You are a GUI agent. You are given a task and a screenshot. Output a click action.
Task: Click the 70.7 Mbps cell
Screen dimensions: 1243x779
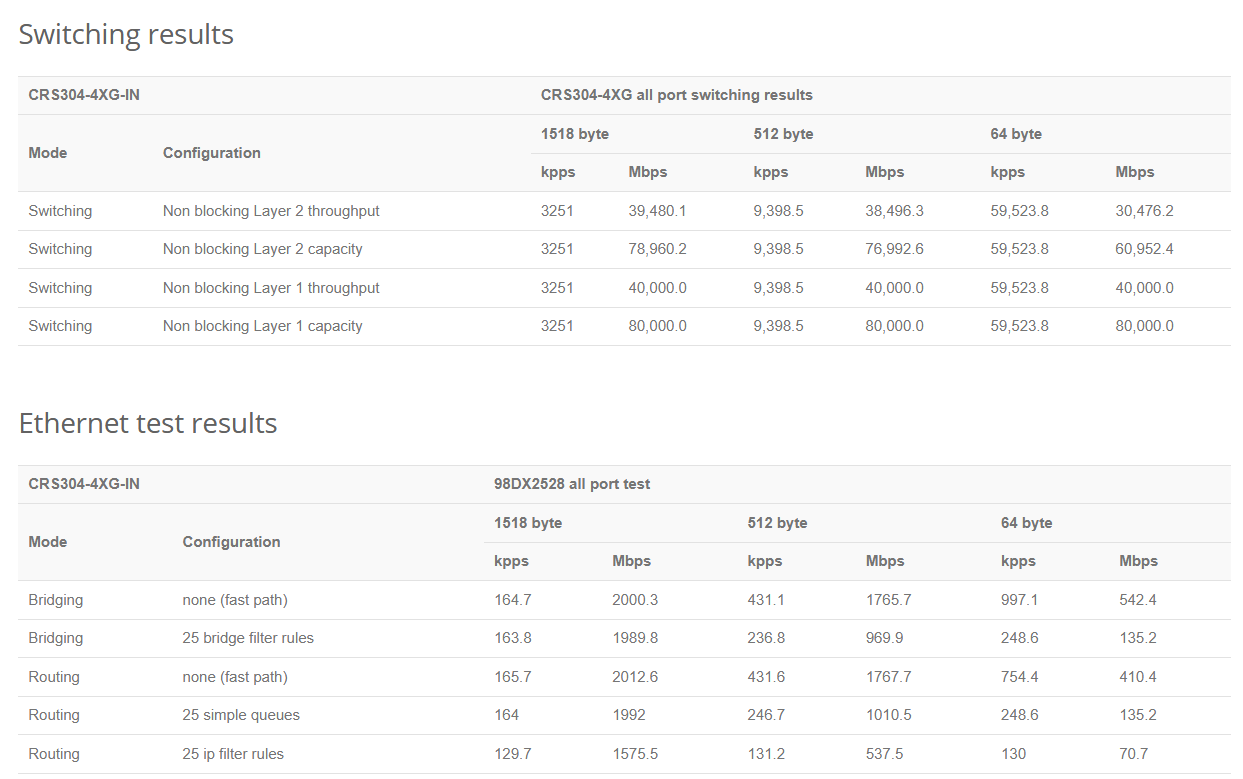pos(1134,755)
